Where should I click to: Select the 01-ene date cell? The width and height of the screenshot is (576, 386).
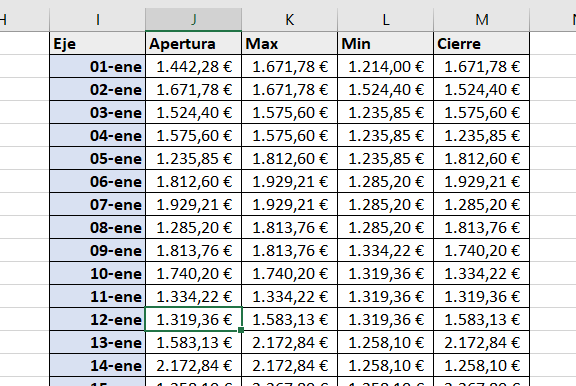[x=98, y=66]
